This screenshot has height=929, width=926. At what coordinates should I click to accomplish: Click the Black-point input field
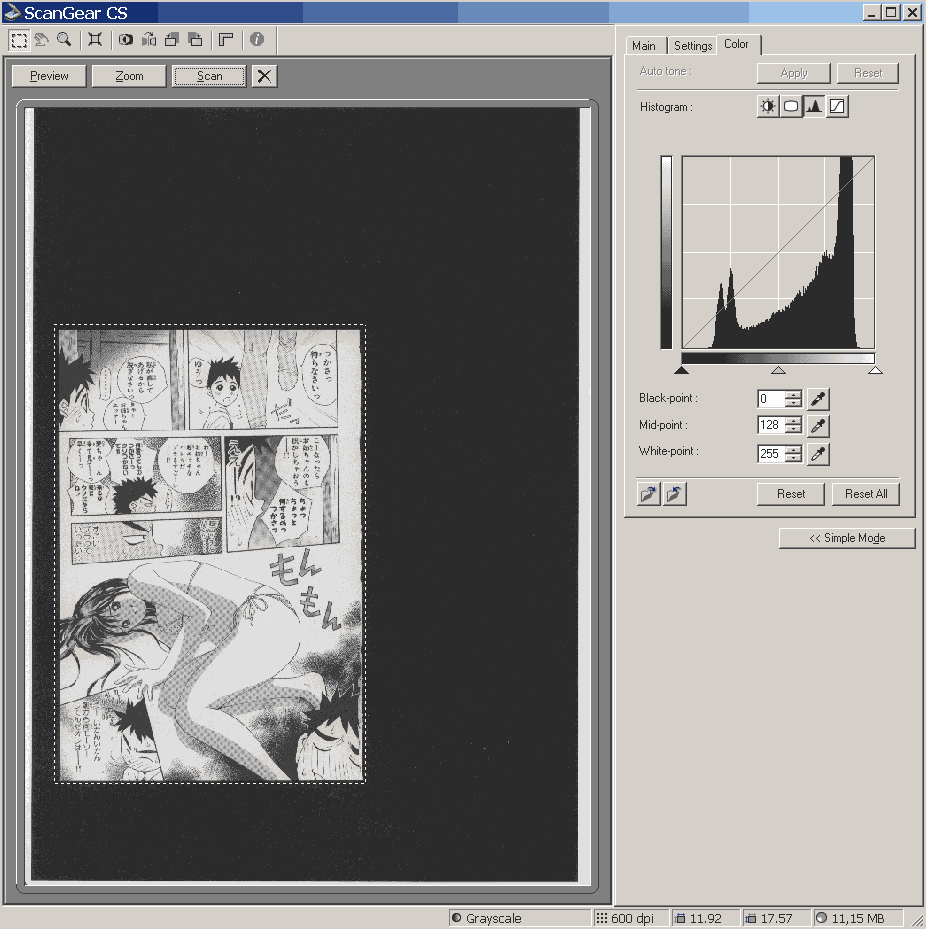click(772, 399)
